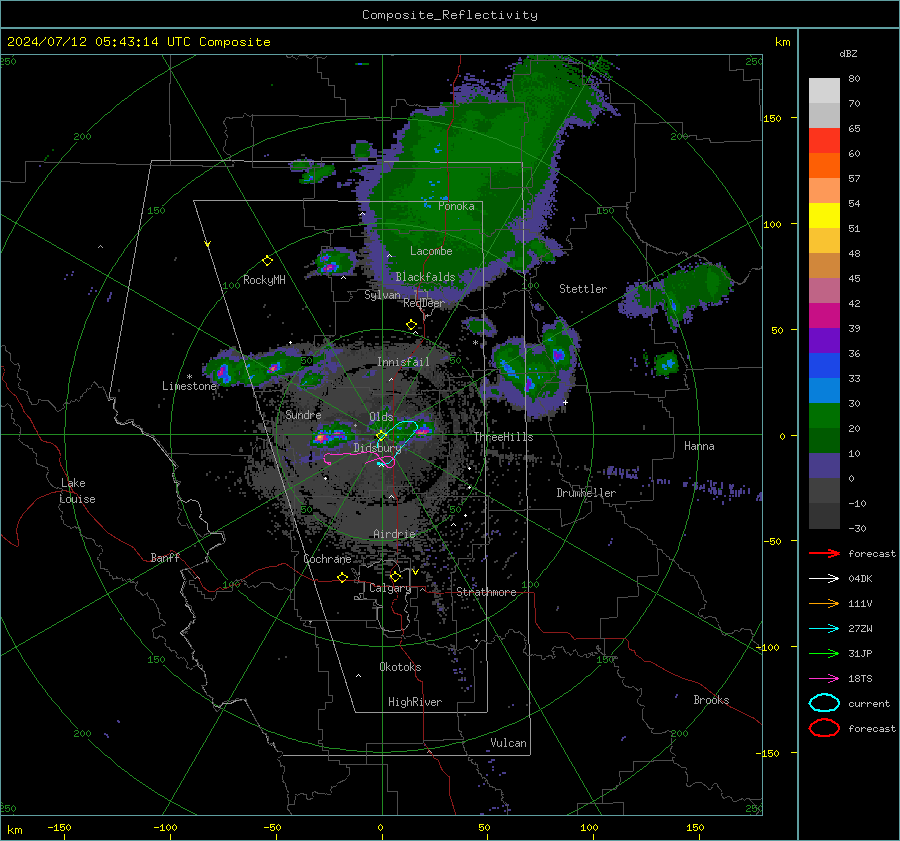
Task: Click the Blackfalds city label
Action: [x=425, y=277]
